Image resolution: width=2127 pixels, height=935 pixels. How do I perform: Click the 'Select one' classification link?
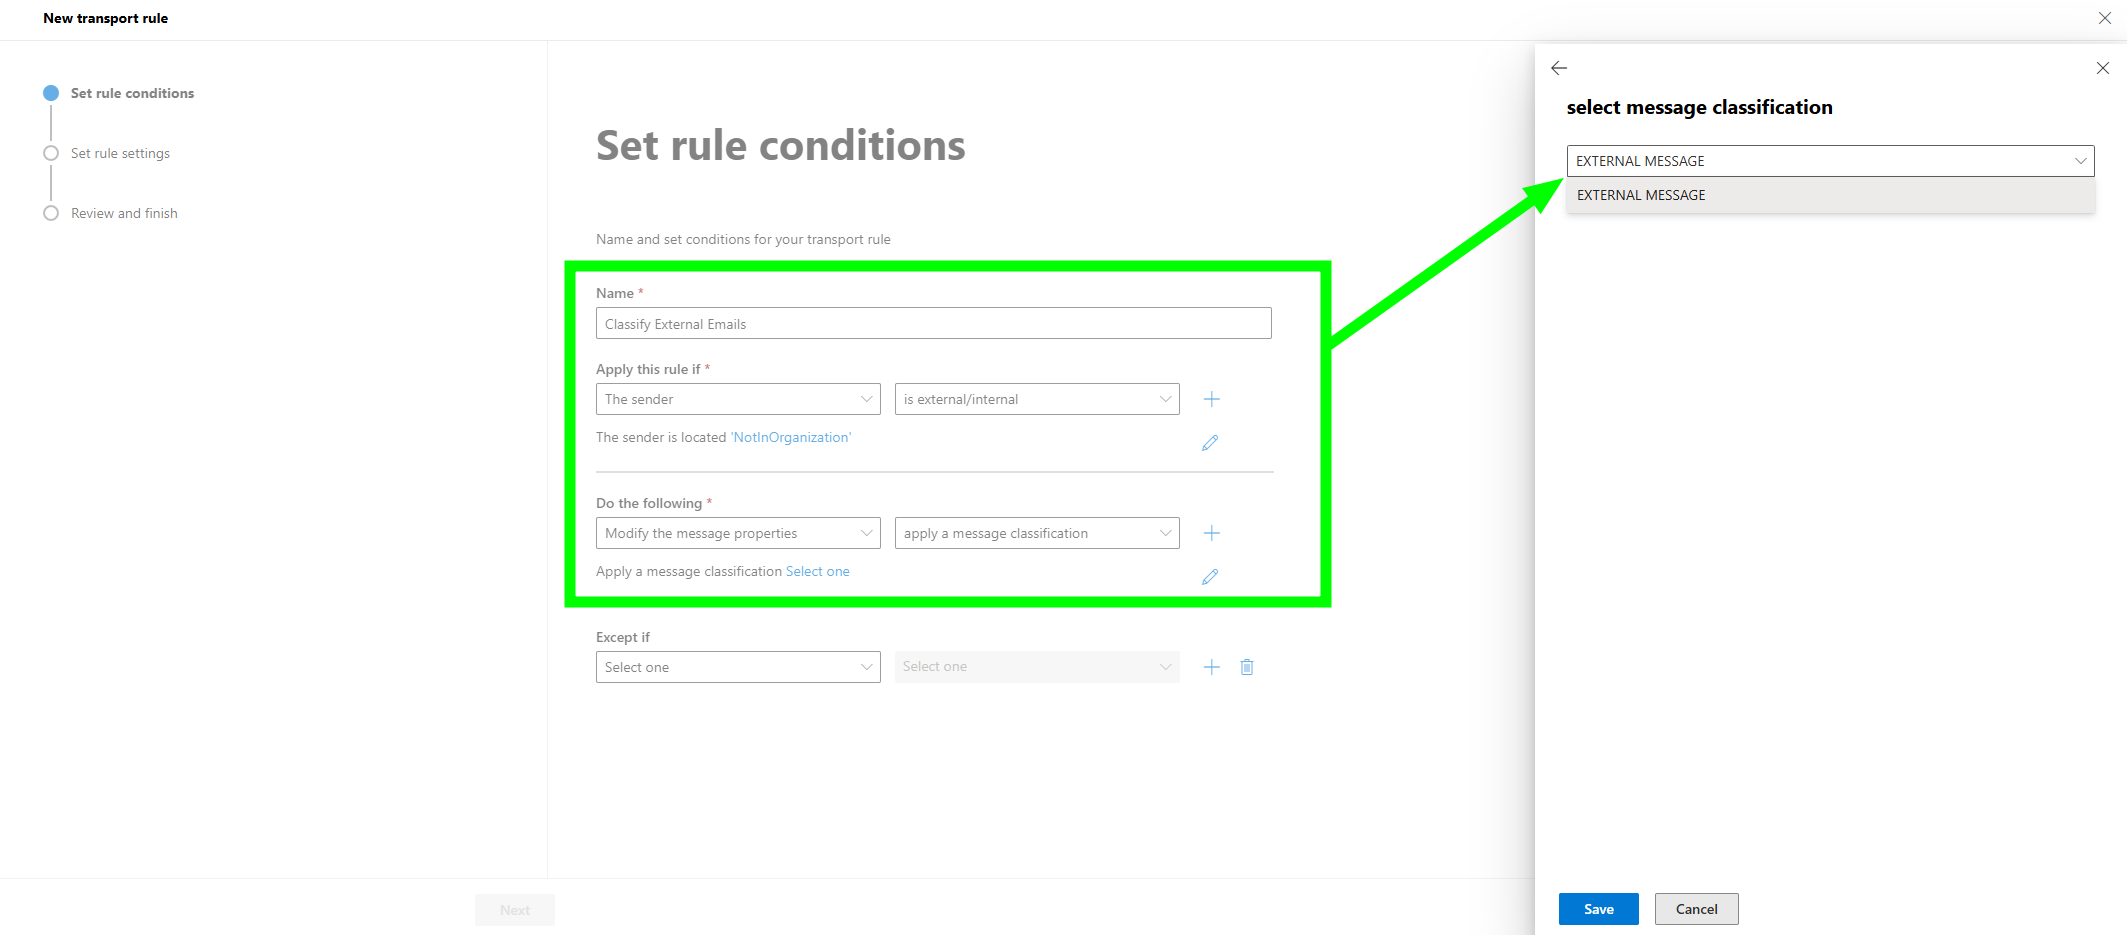point(818,571)
